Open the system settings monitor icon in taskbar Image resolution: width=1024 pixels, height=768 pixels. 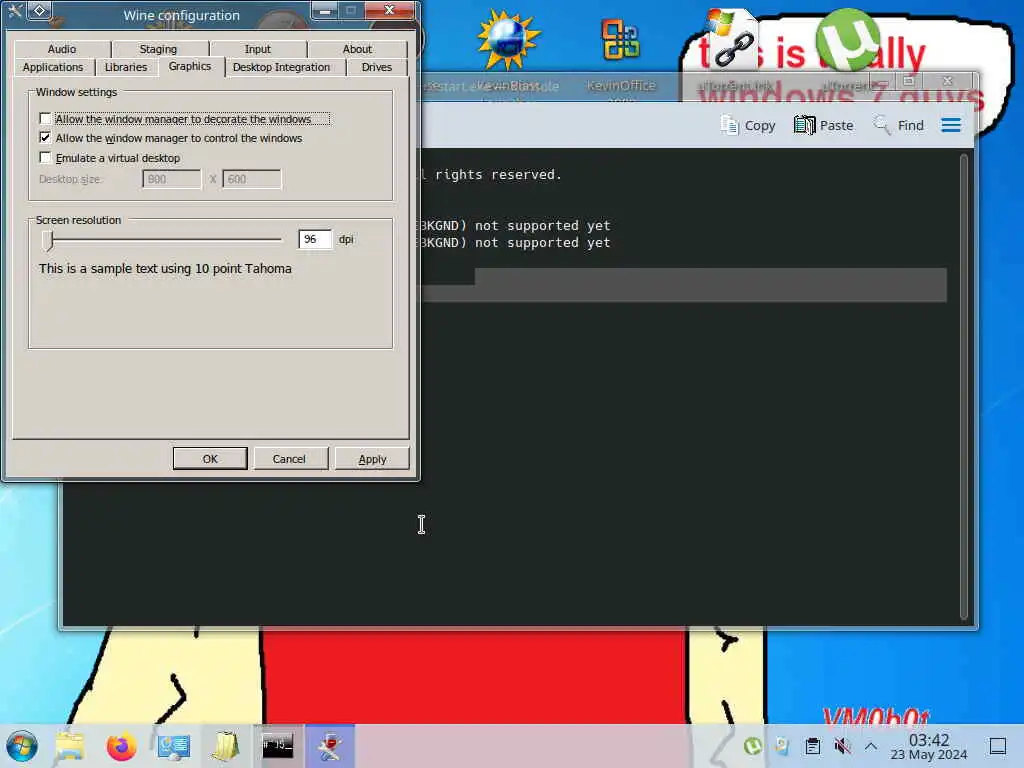[x=174, y=746]
